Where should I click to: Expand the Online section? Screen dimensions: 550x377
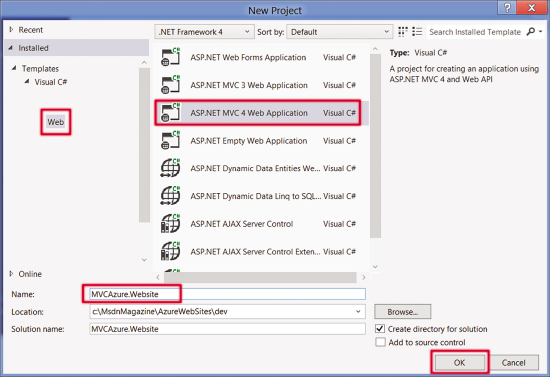pos(11,274)
